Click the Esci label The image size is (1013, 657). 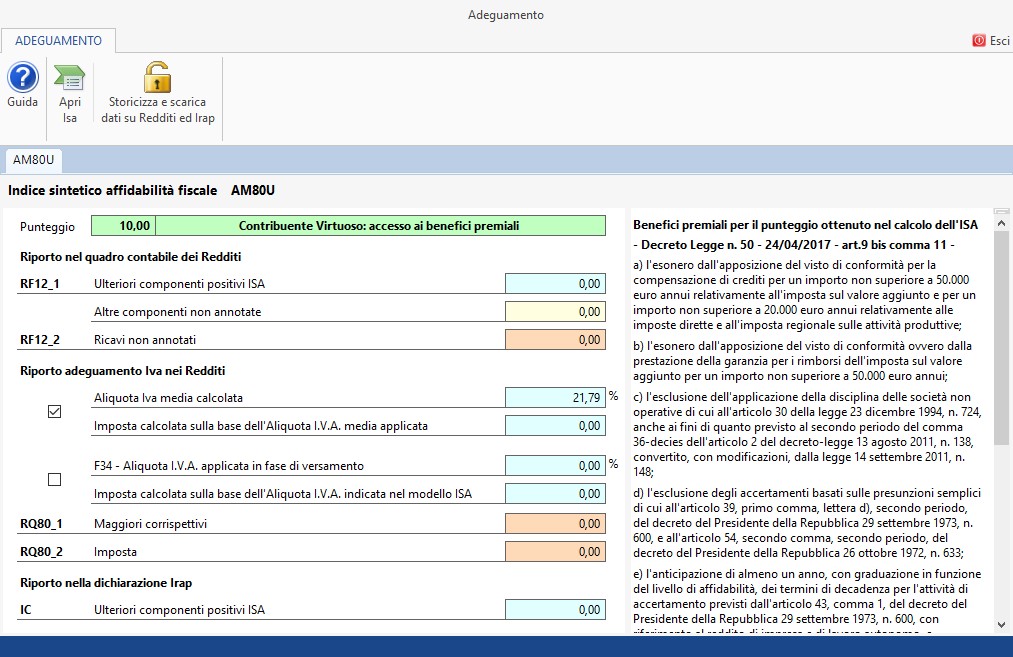pyautogui.click(x=999, y=41)
